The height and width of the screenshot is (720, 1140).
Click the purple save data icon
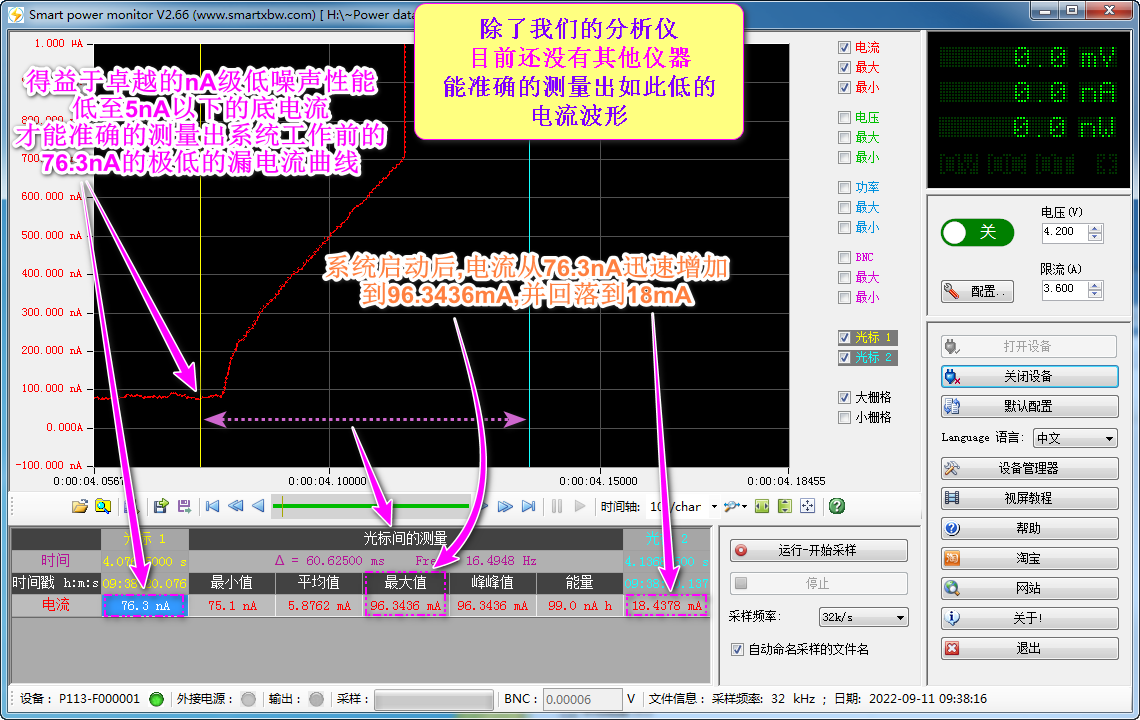point(184,506)
